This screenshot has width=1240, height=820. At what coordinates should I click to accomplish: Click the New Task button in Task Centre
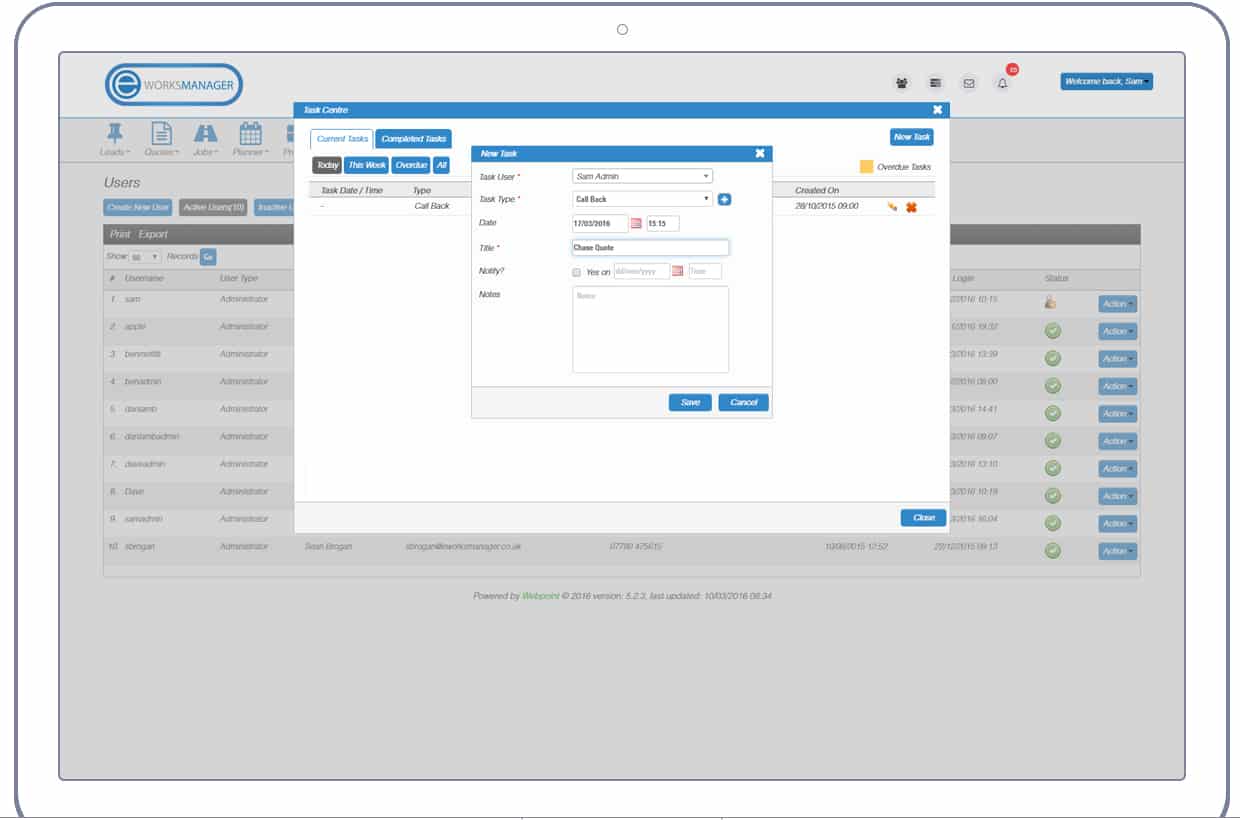tap(911, 137)
